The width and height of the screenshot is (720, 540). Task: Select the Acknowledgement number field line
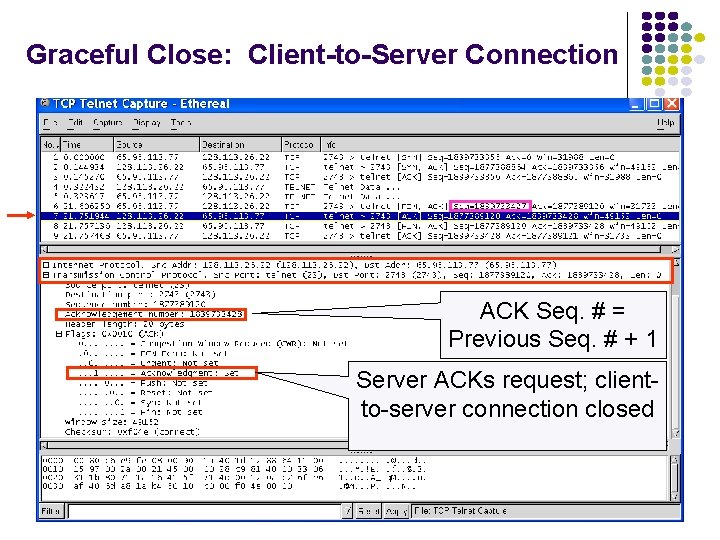coord(154,314)
